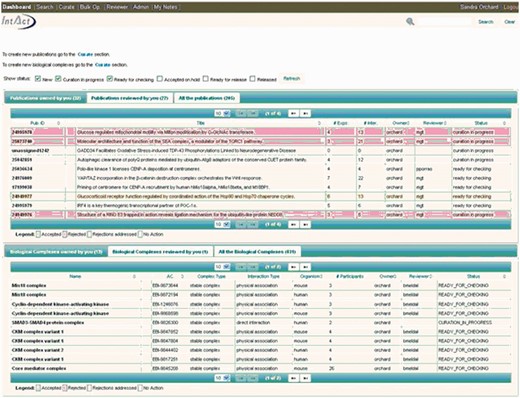Click Curate link for new publications
The width and height of the screenshot is (520, 398).
pos(85,54)
